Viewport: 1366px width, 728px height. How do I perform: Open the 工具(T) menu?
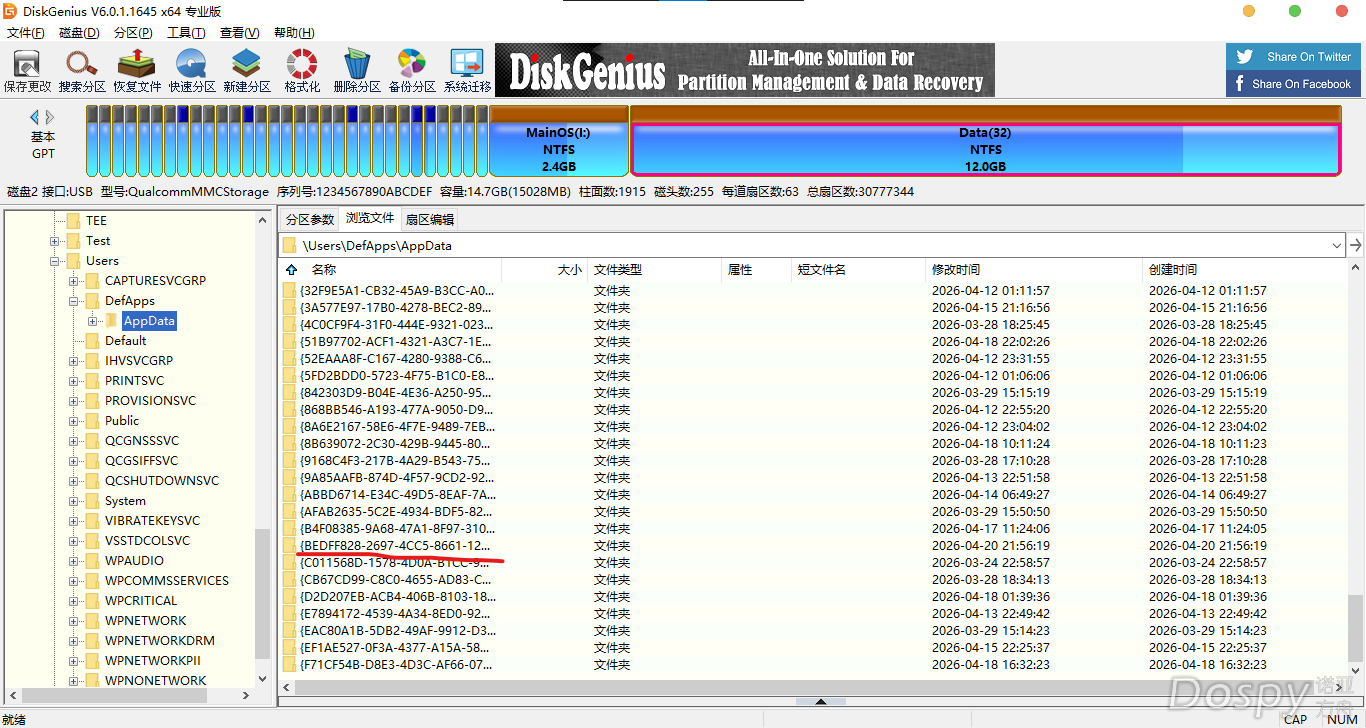tap(186, 33)
